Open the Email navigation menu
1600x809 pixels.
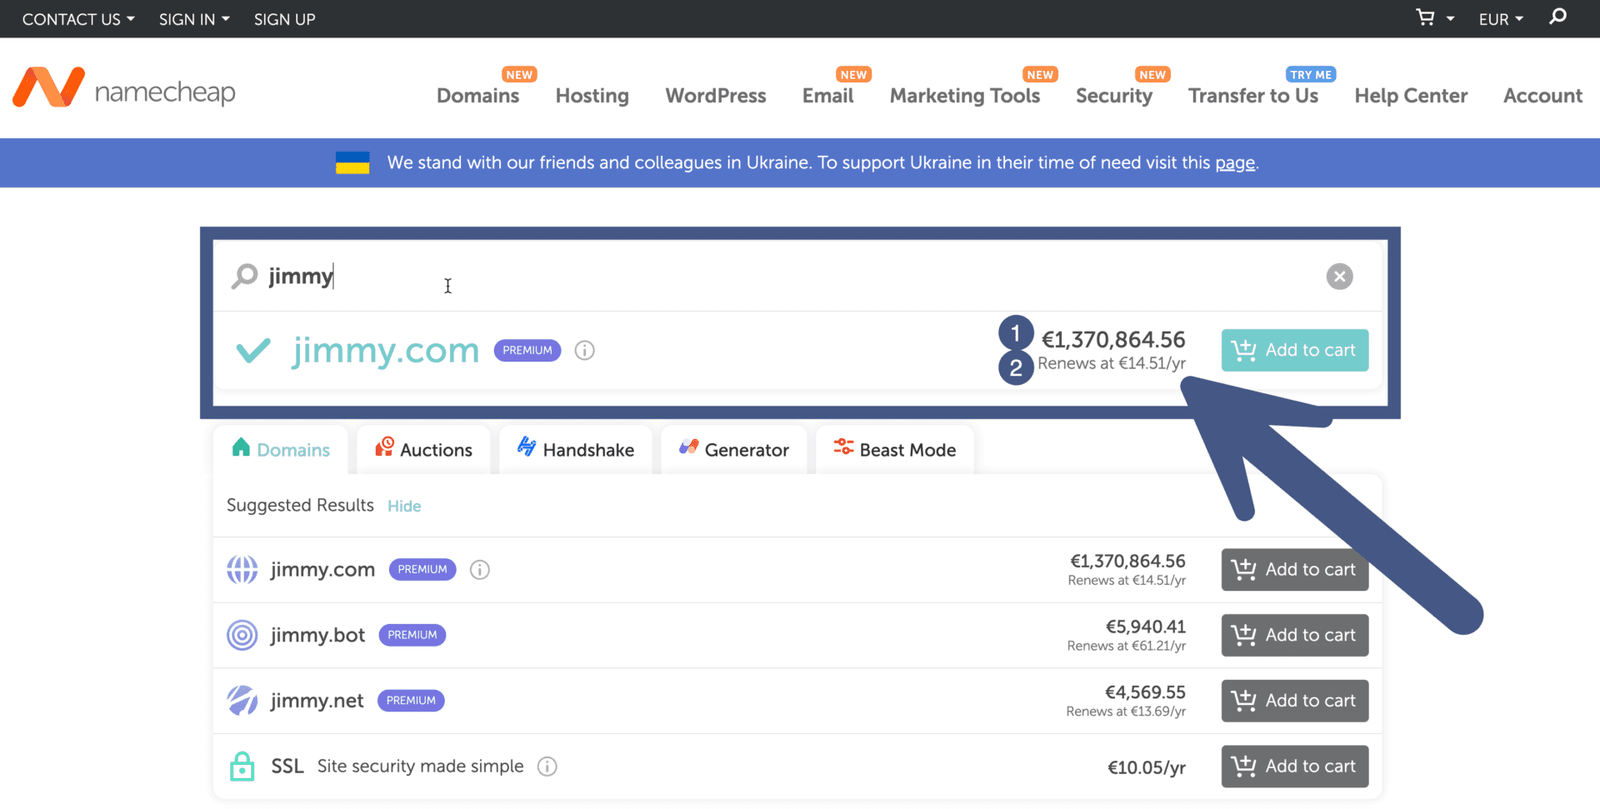point(828,96)
